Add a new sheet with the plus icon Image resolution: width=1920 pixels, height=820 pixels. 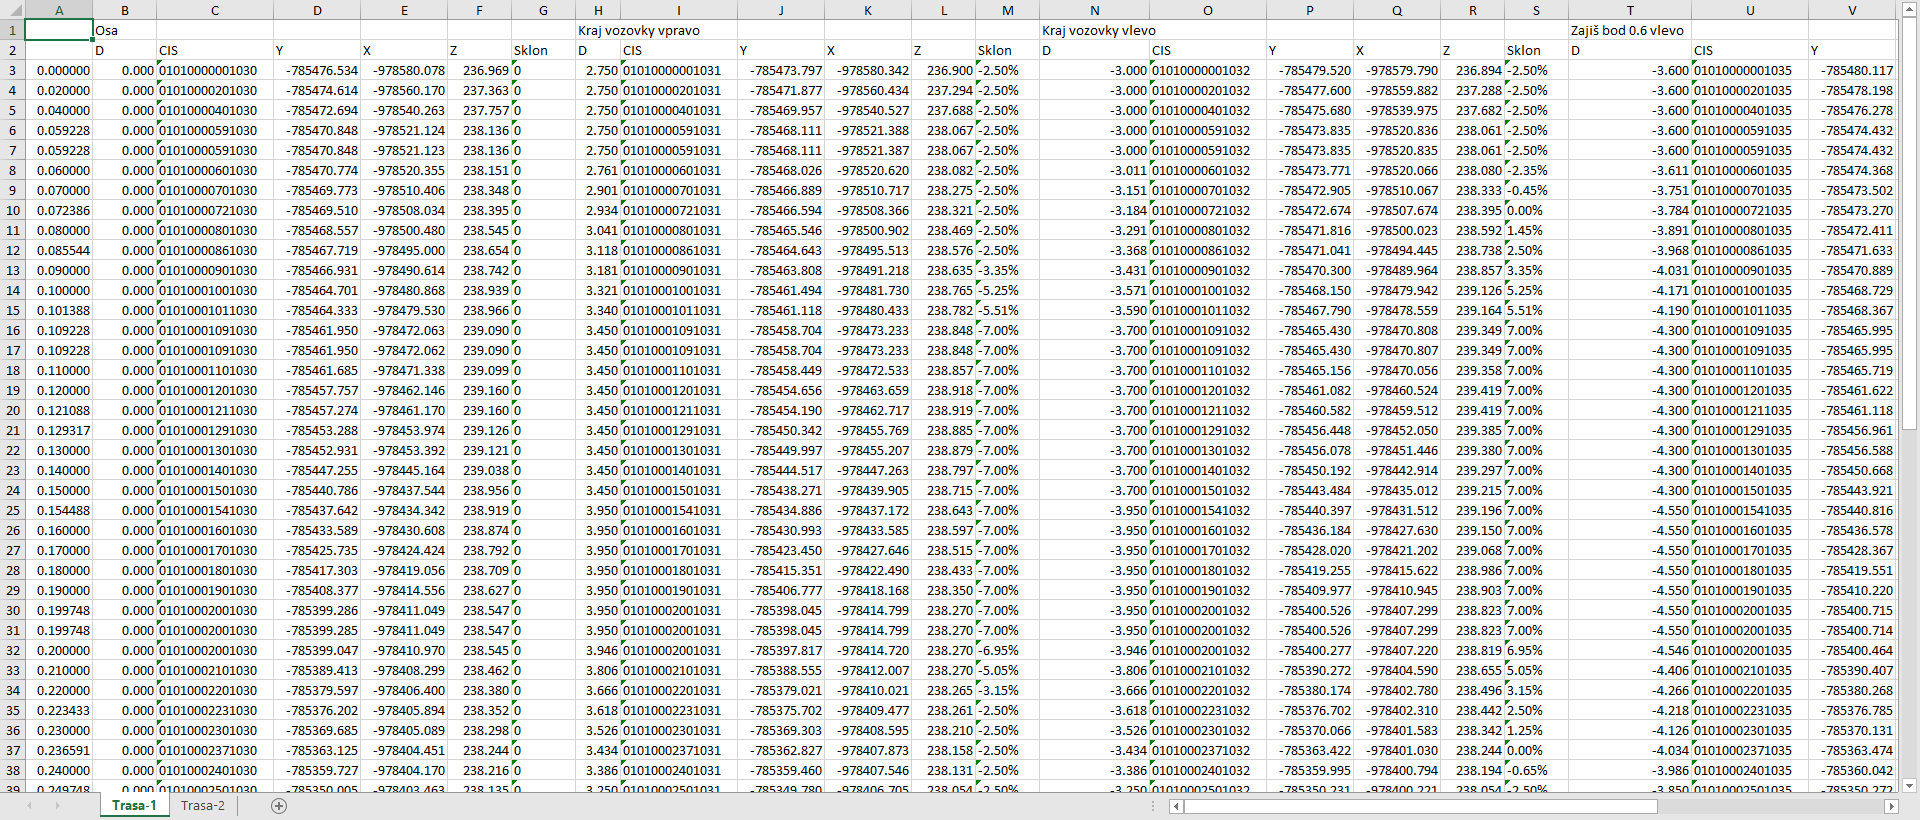[x=279, y=806]
